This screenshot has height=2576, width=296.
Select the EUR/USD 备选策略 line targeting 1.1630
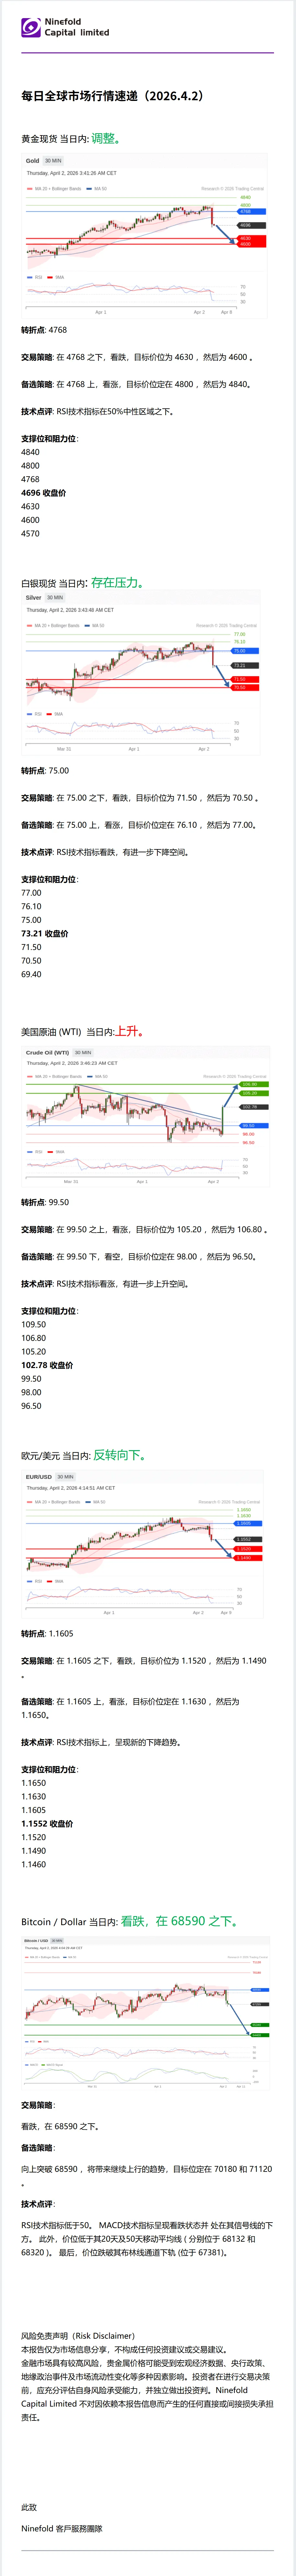131,1708
